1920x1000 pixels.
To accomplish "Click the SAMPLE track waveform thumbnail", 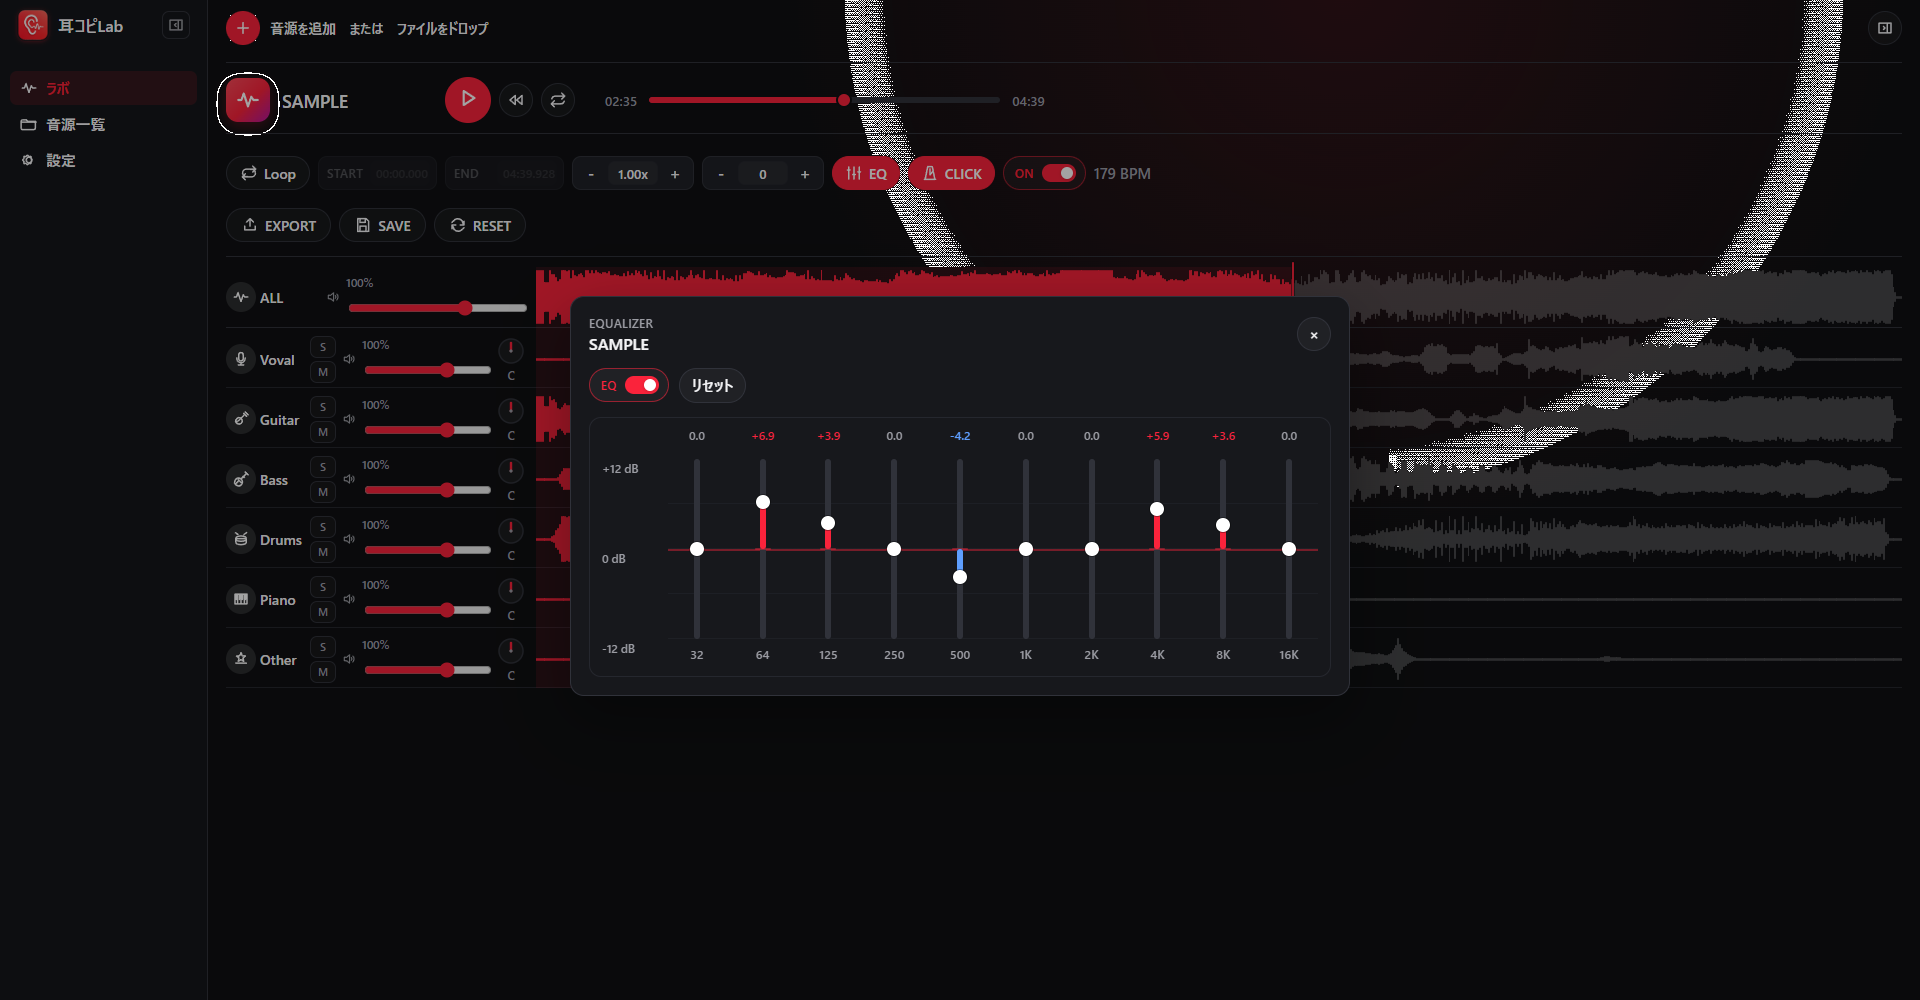I will pyautogui.click(x=248, y=101).
